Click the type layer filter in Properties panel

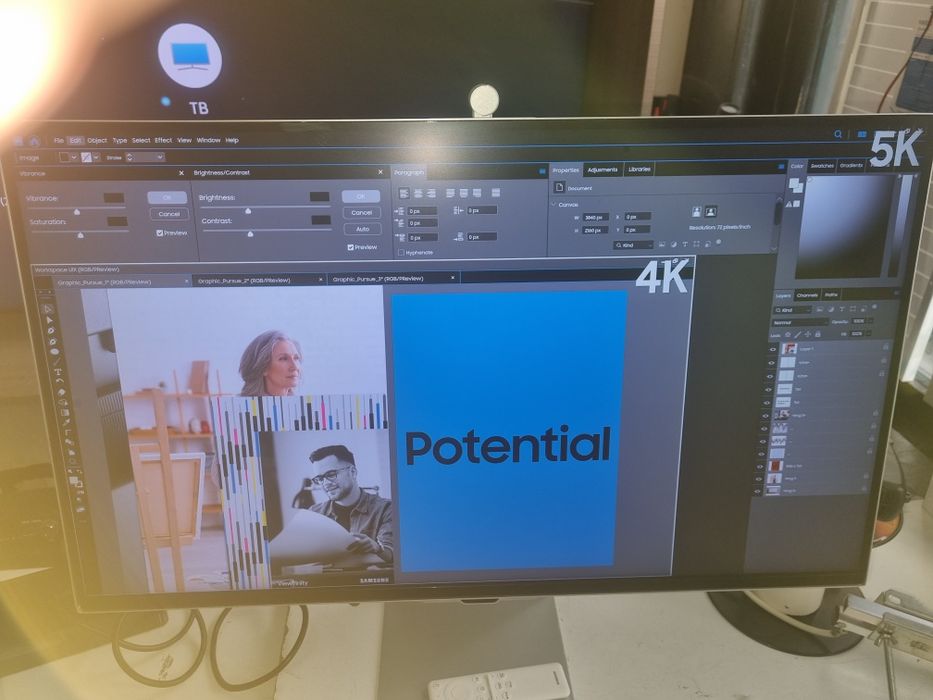[x=685, y=244]
